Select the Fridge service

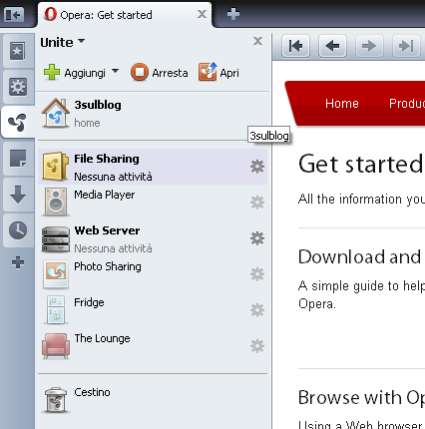(153, 310)
